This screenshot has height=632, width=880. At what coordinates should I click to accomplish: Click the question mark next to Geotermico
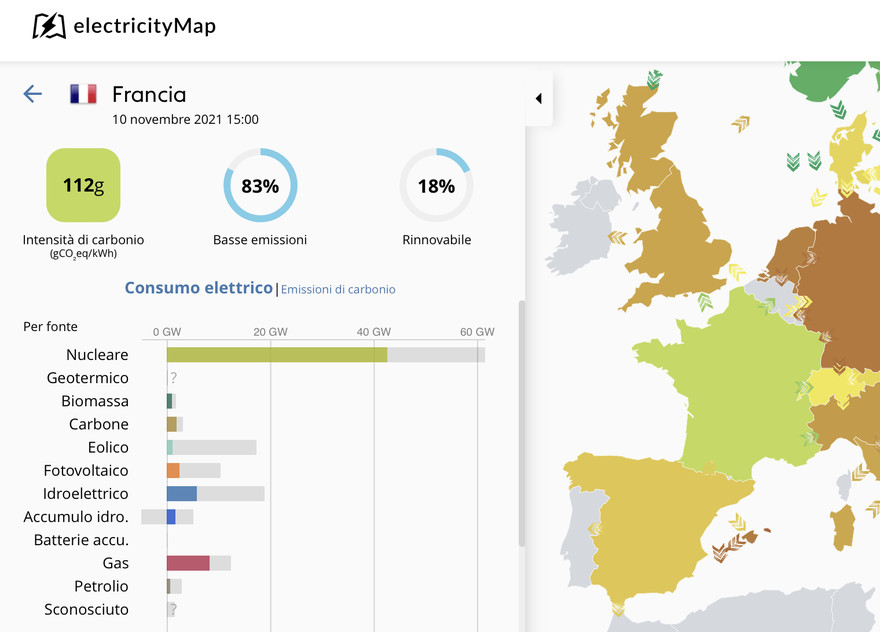[x=173, y=378]
